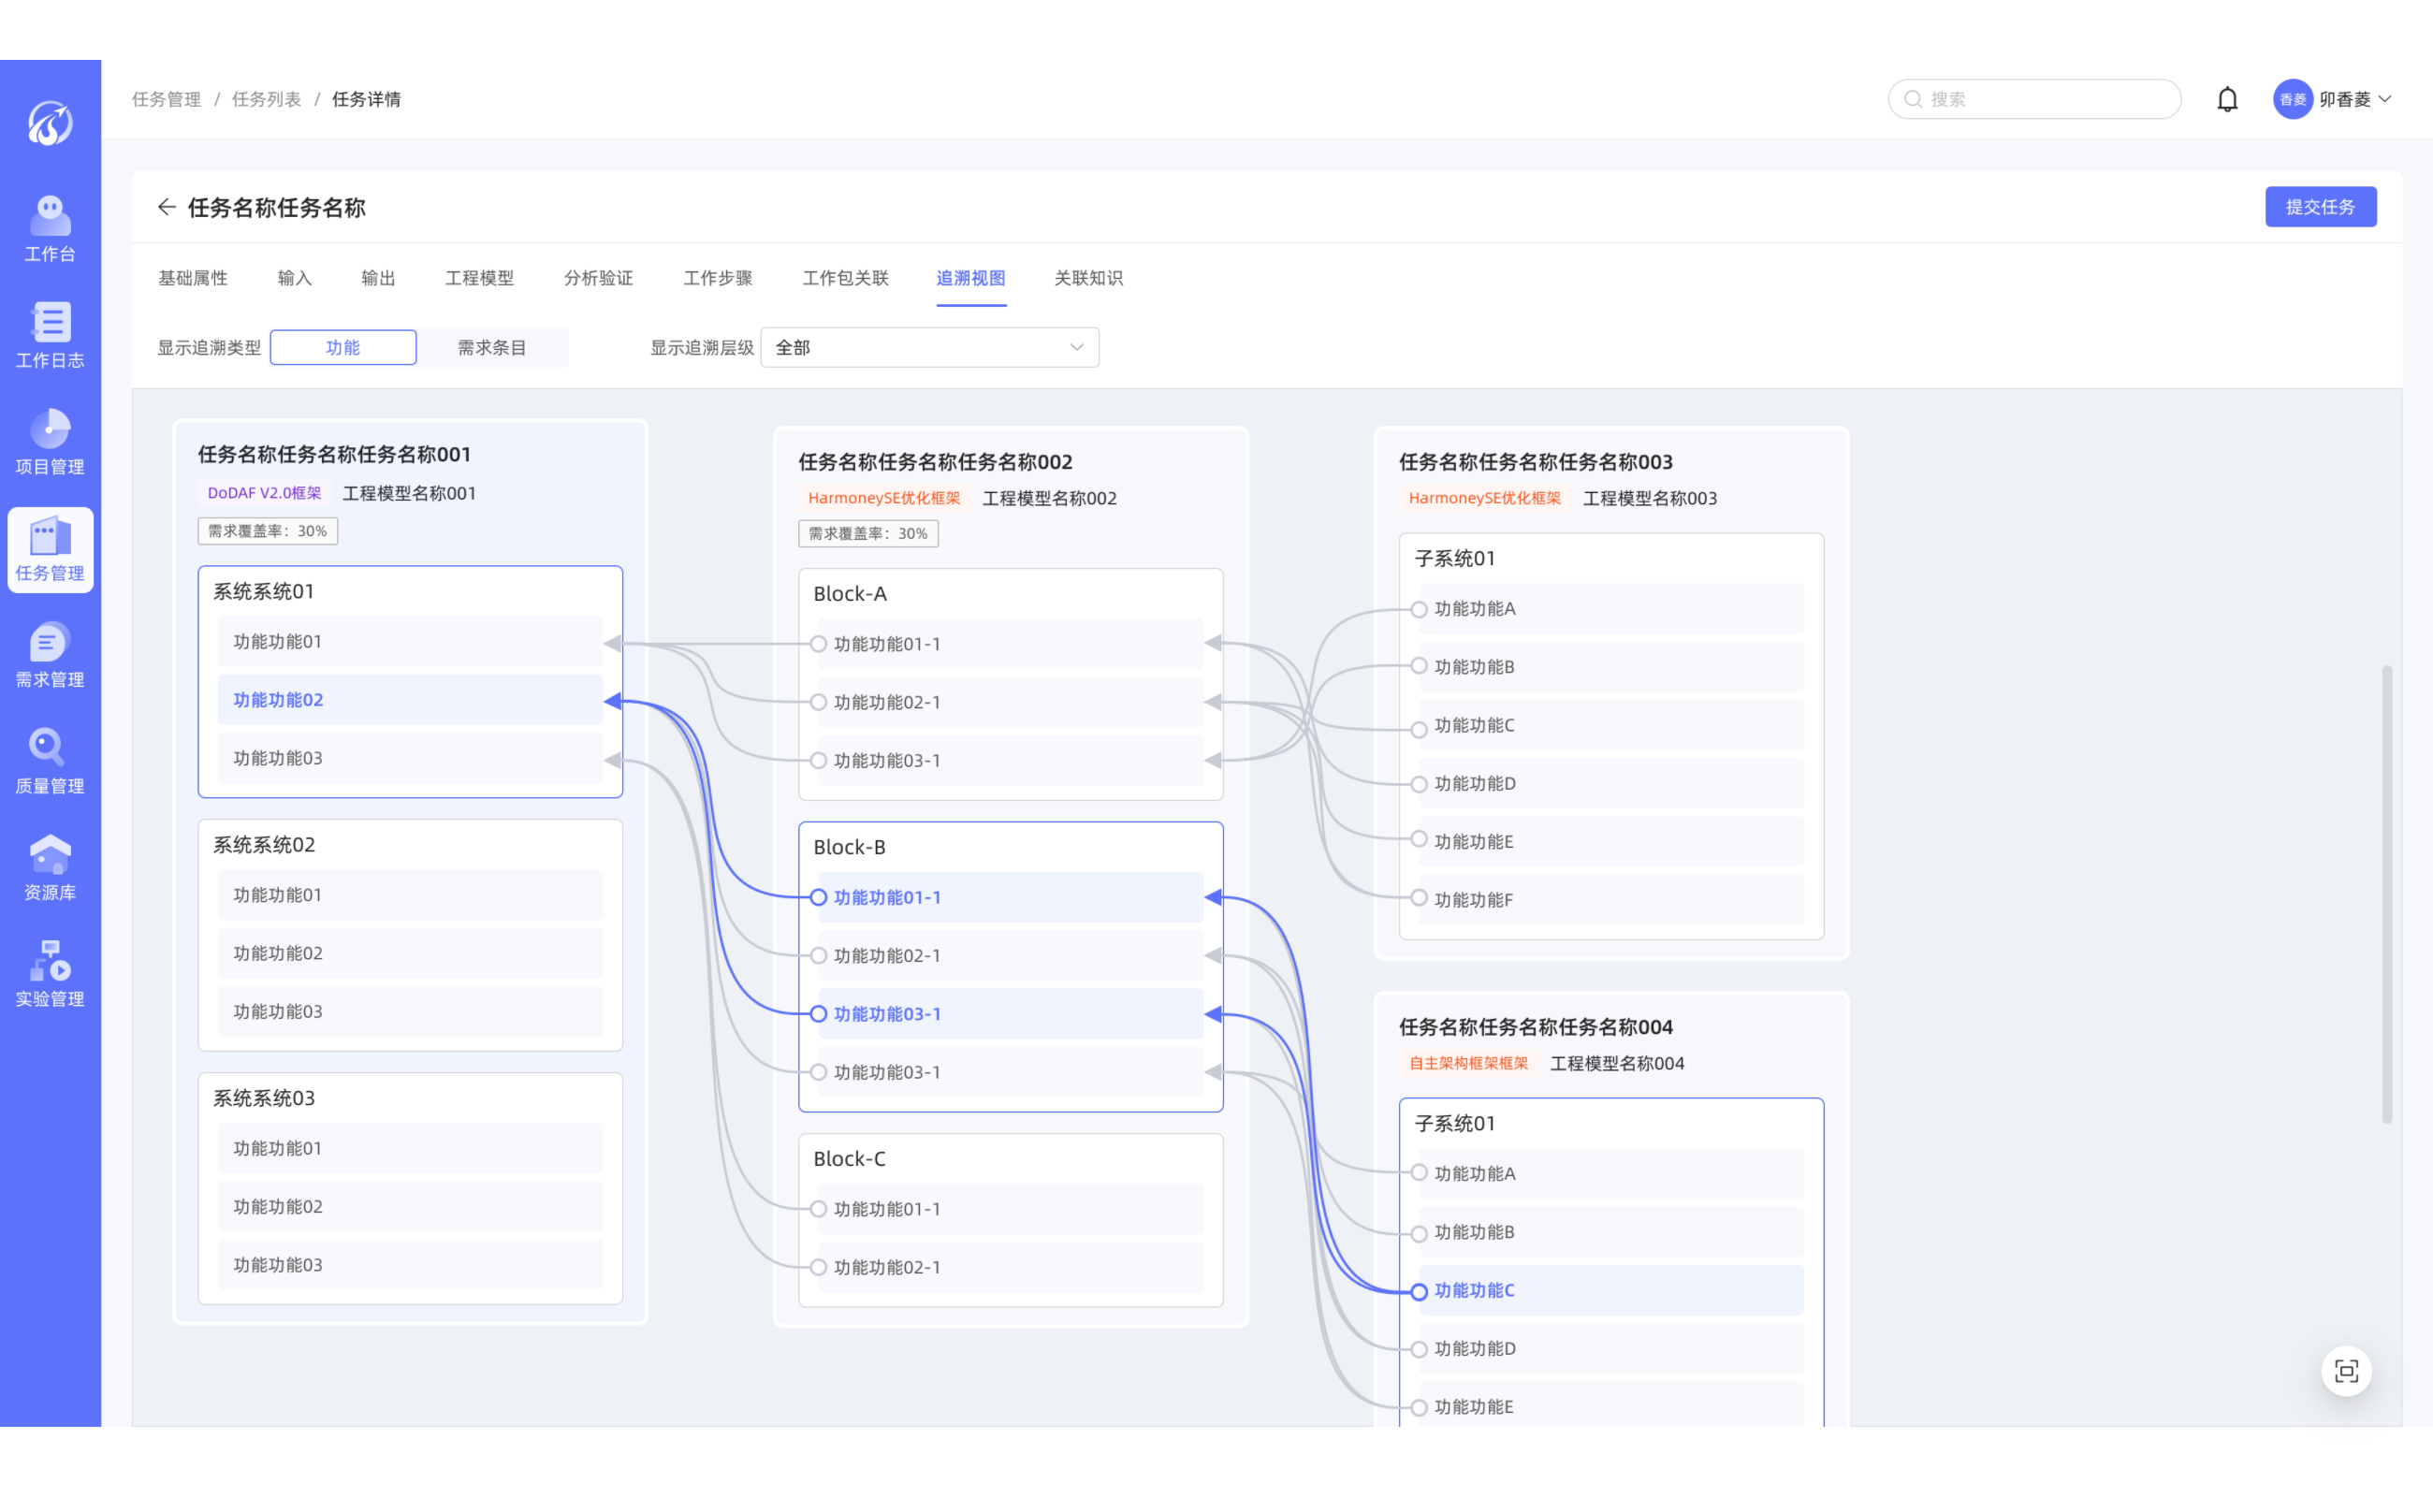Switch to the 工作步骤 tab
2433x1512 pixels.
(x=717, y=278)
